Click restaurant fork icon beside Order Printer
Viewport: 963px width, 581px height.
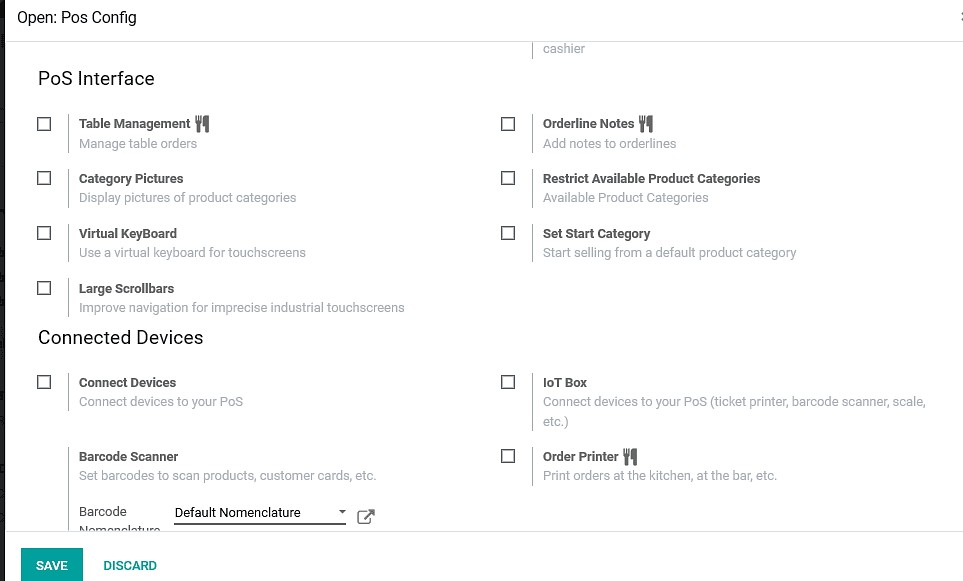tap(630, 456)
